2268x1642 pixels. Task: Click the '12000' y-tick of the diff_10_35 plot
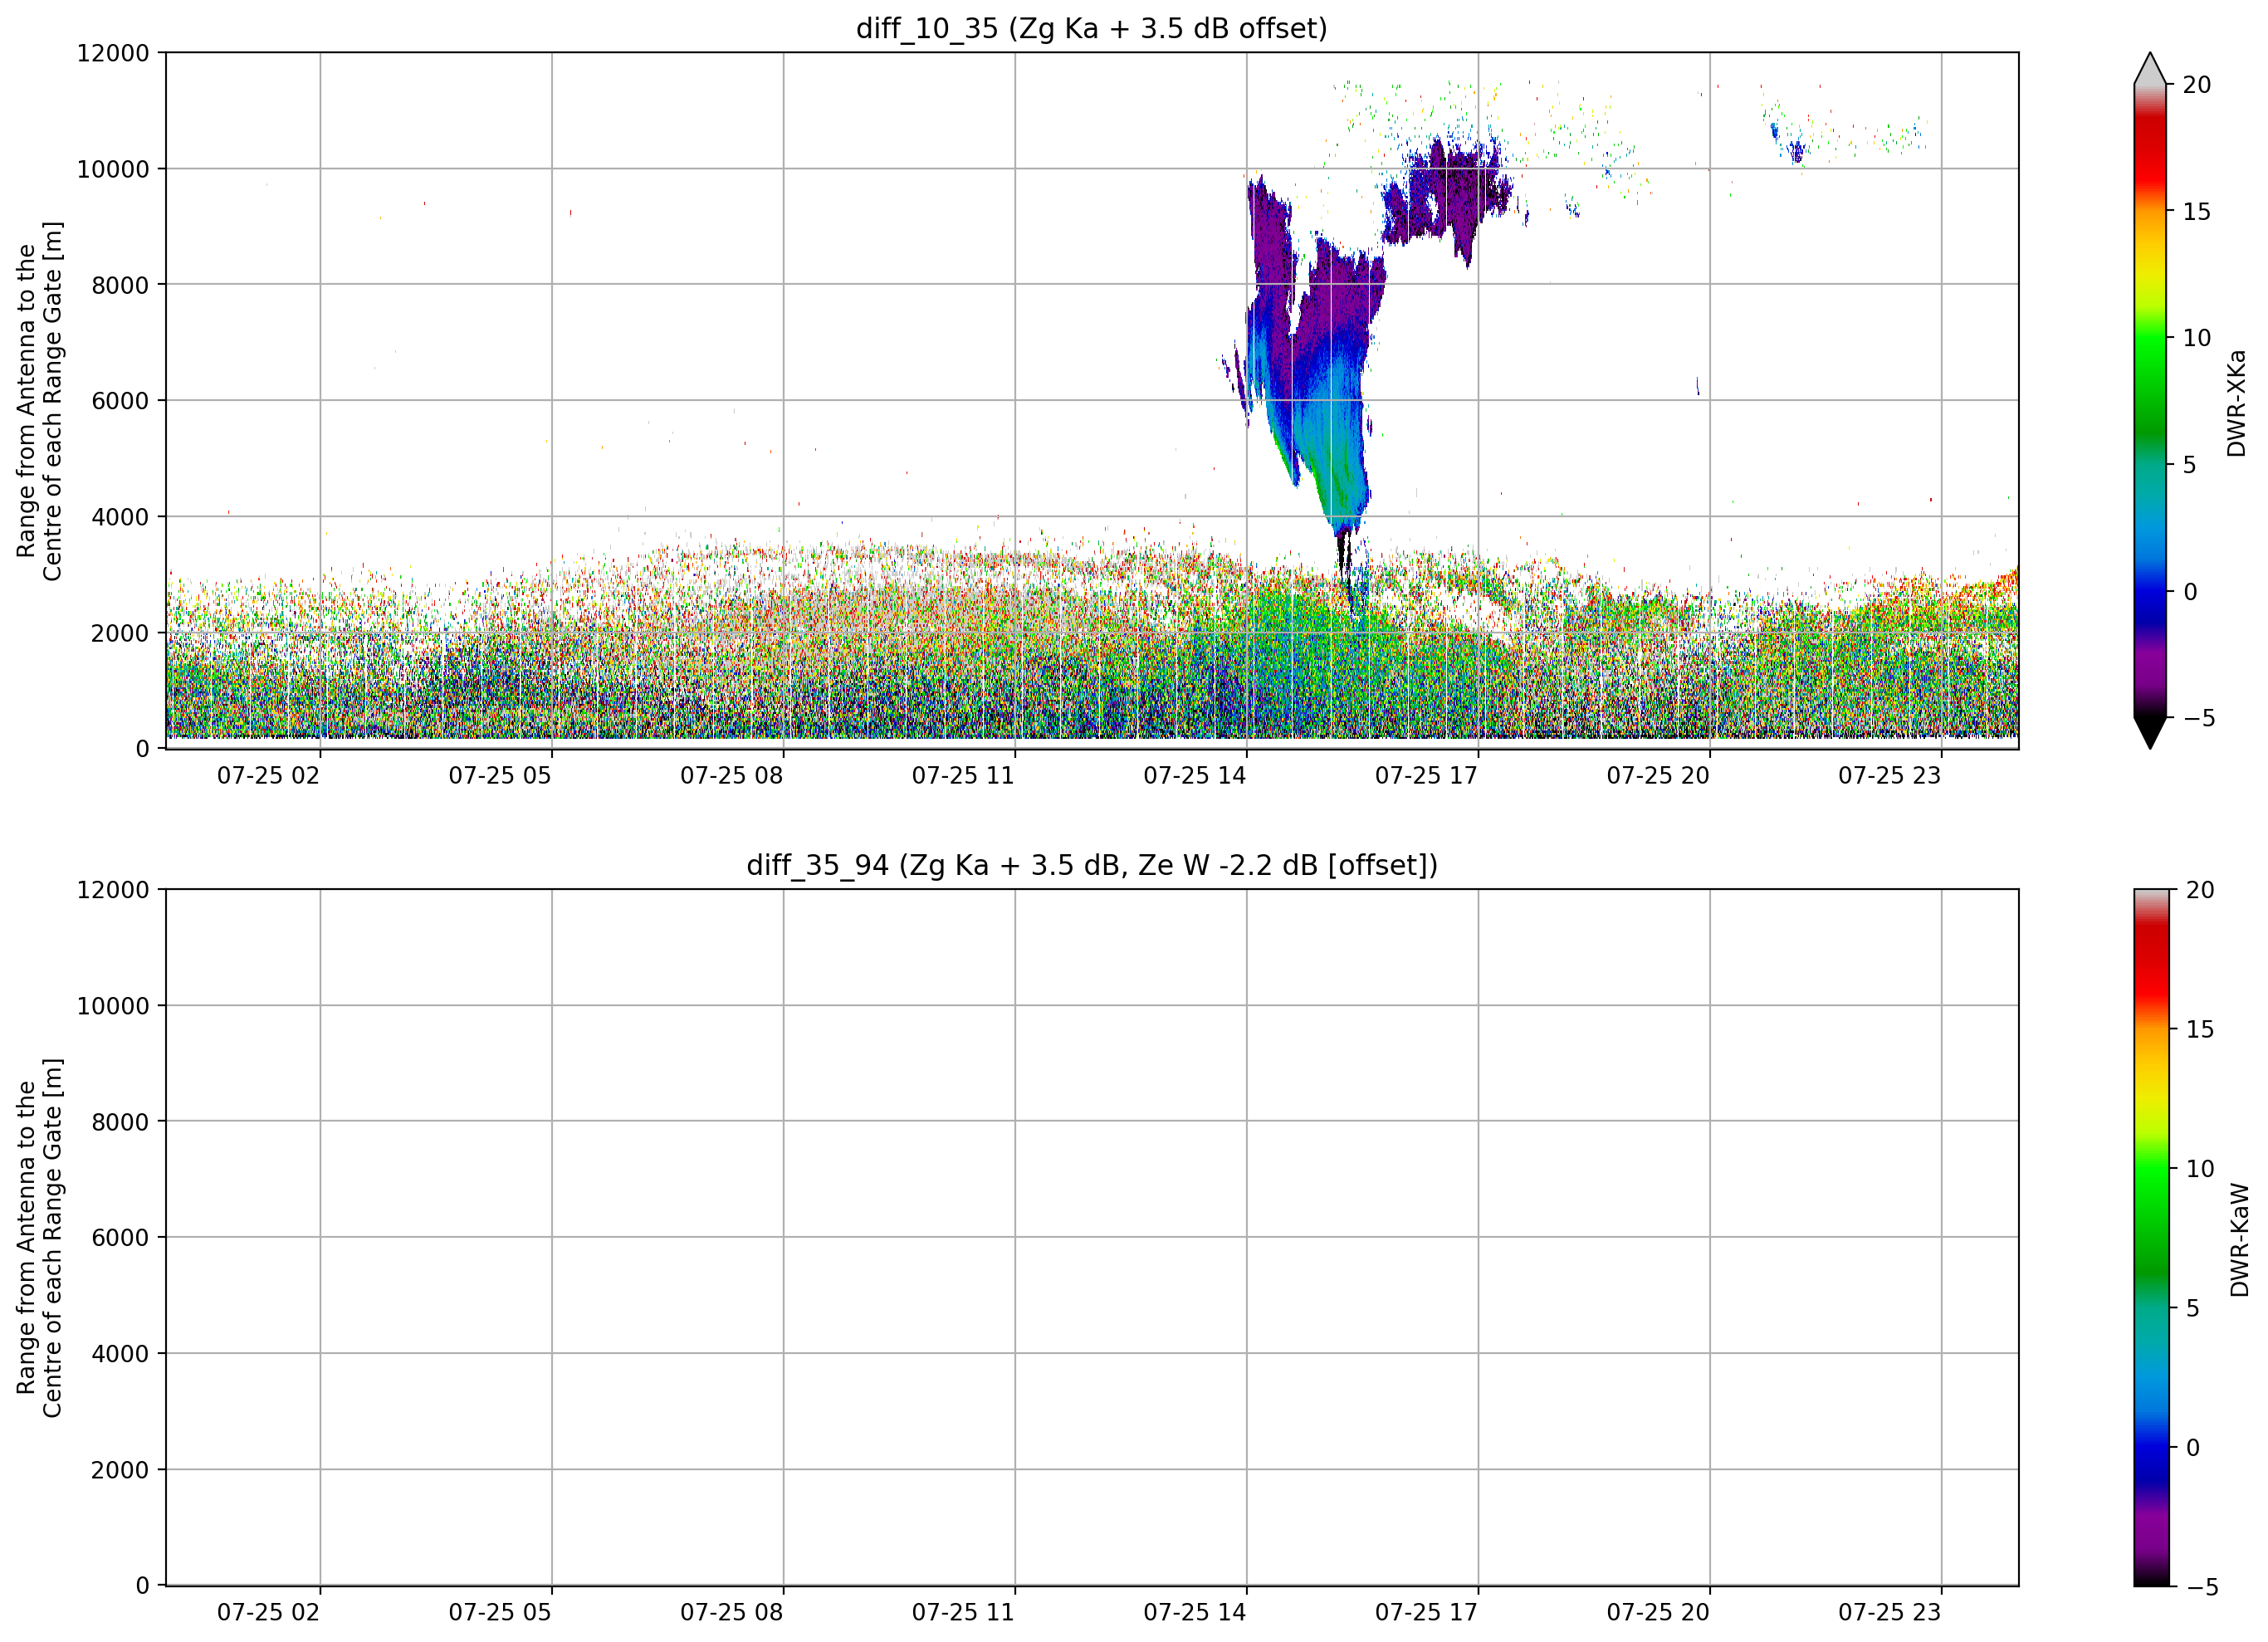113,53
